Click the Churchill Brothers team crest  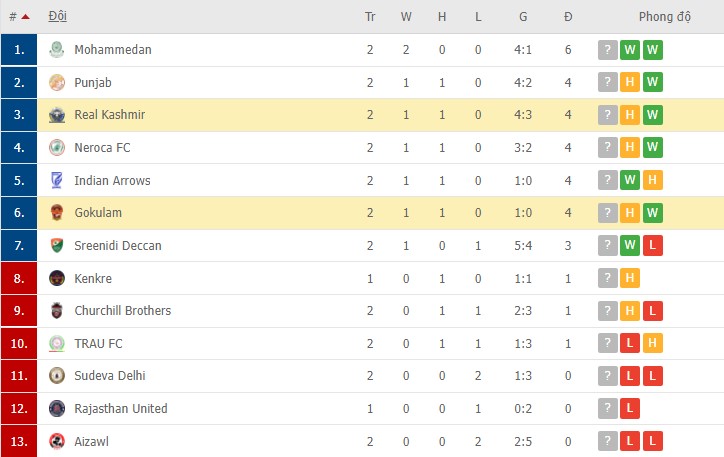pyautogui.click(x=57, y=311)
